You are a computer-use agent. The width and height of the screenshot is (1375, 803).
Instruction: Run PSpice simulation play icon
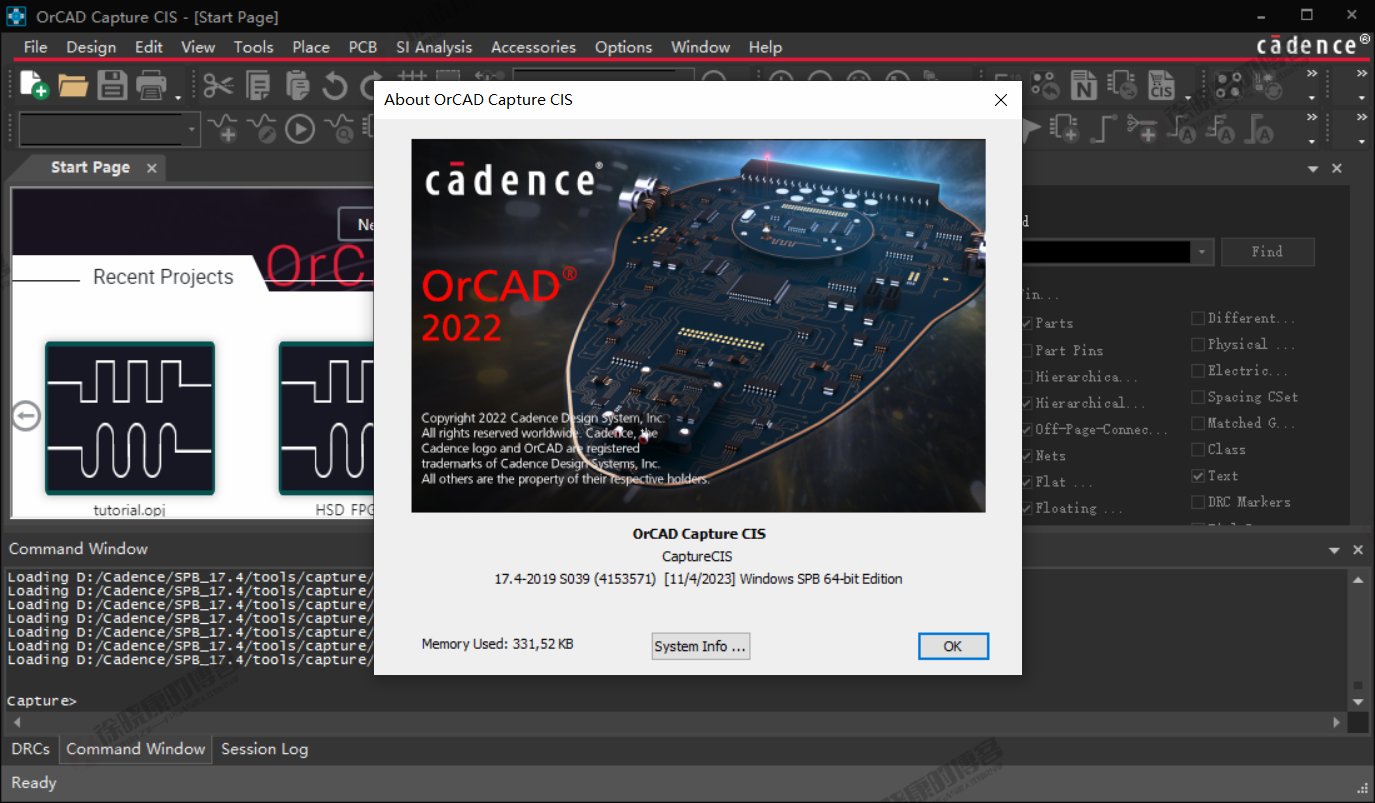tap(300, 128)
